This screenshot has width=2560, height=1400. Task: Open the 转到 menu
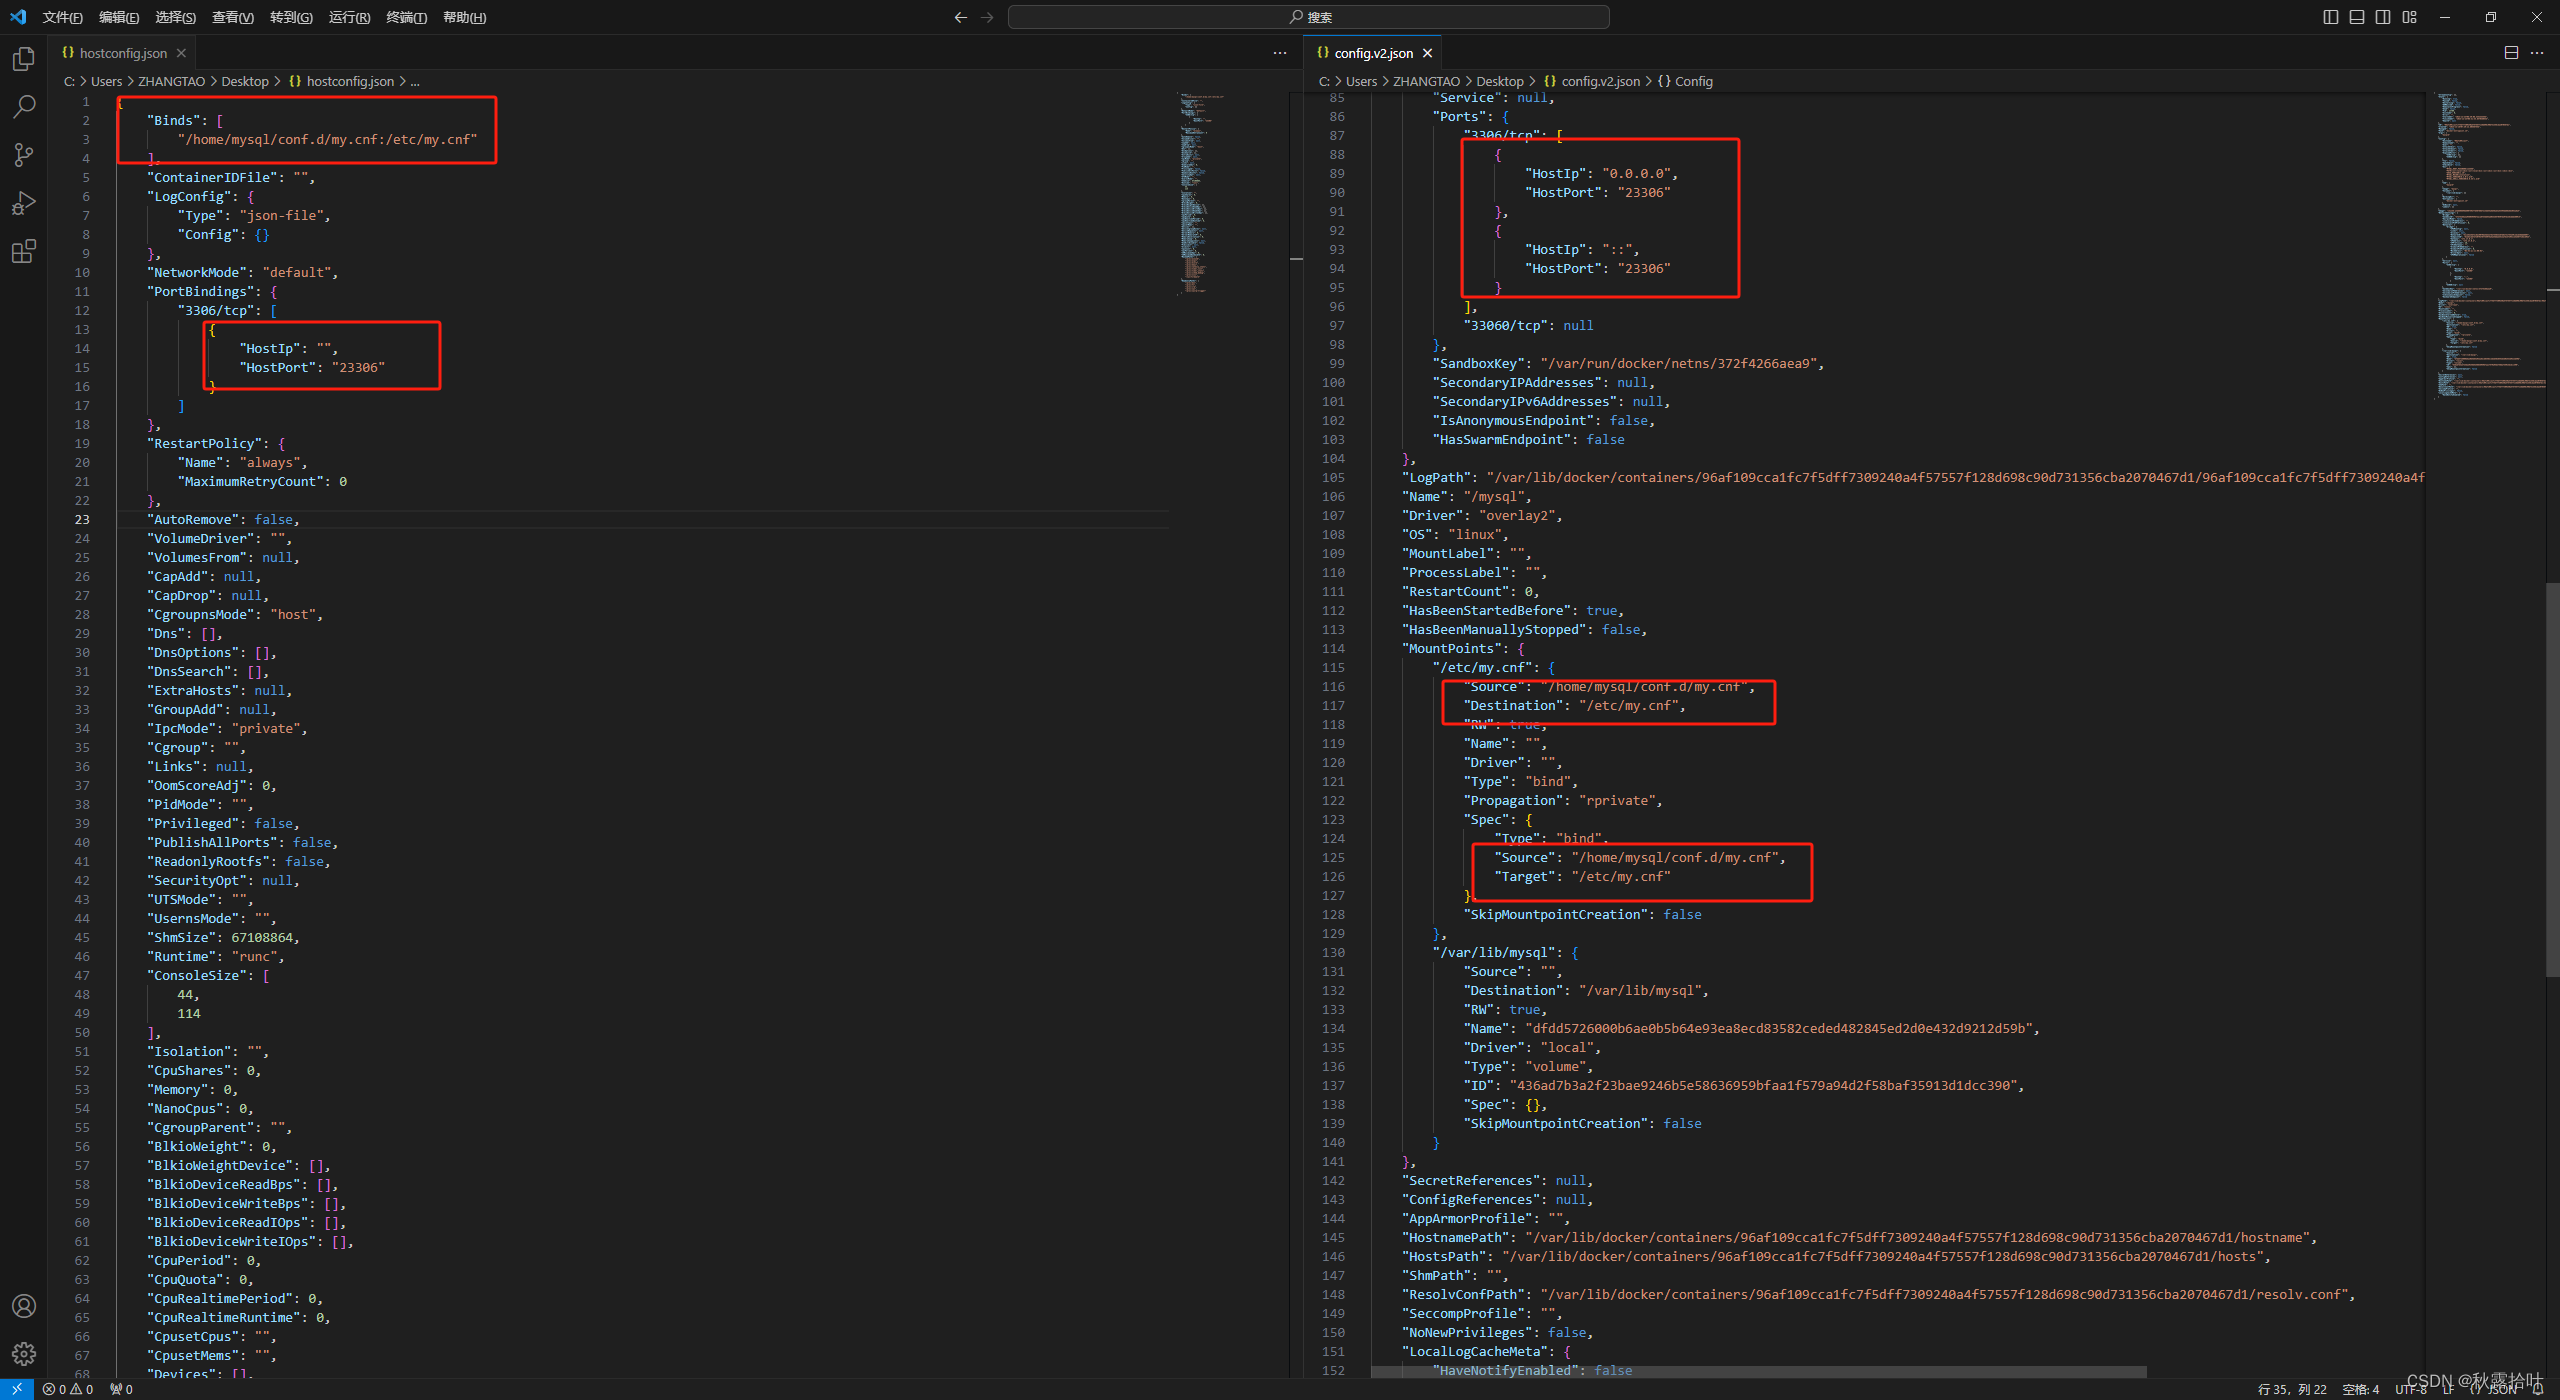click(x=291, y=17)
